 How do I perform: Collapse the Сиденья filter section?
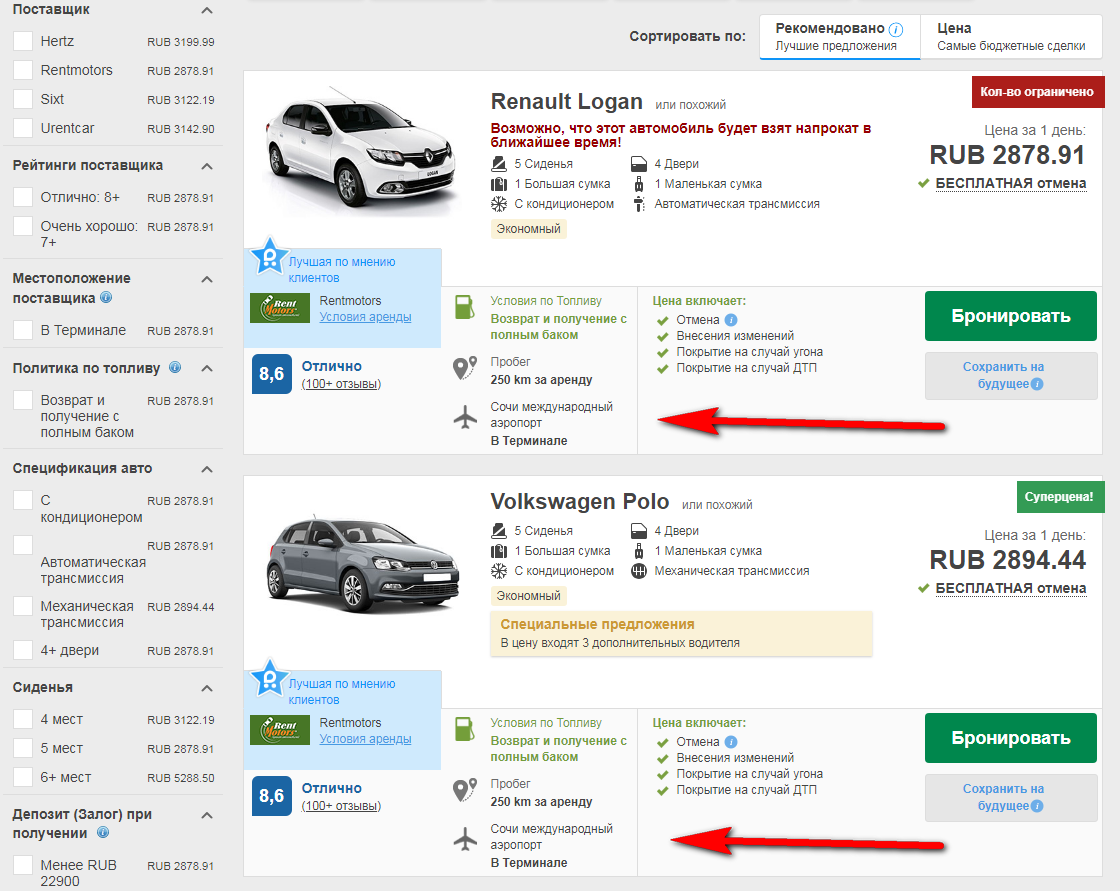point(207,688)
